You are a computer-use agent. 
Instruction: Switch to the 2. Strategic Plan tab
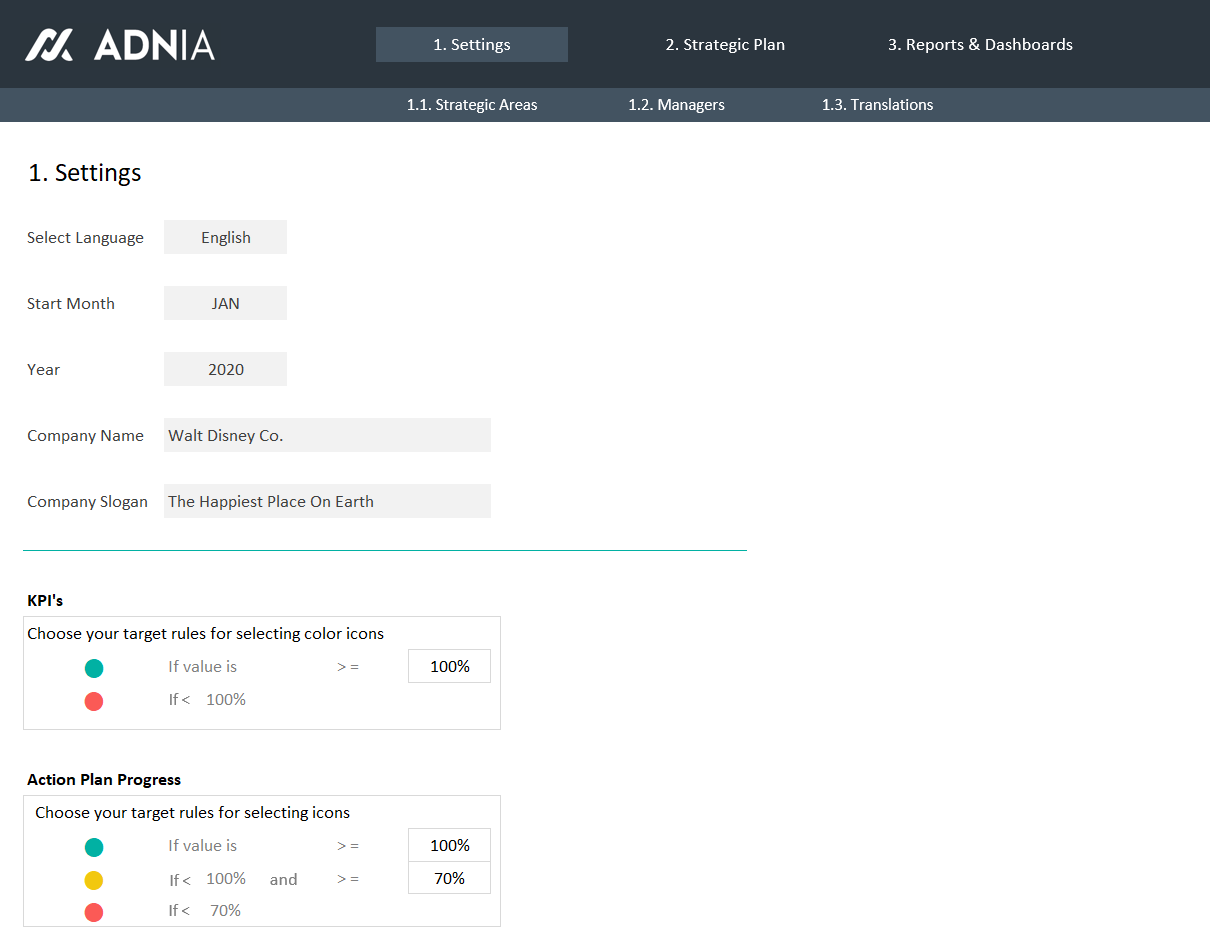pos(725,45)
